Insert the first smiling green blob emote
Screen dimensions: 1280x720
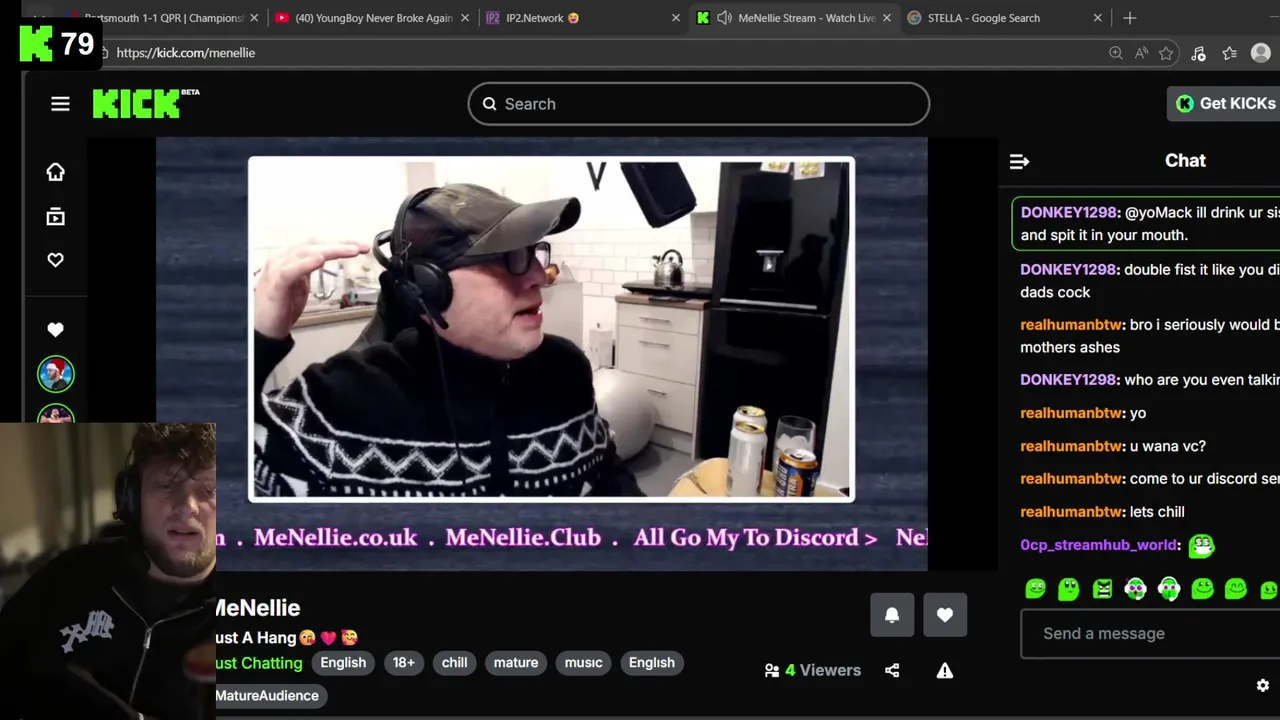coord(1035,589)
